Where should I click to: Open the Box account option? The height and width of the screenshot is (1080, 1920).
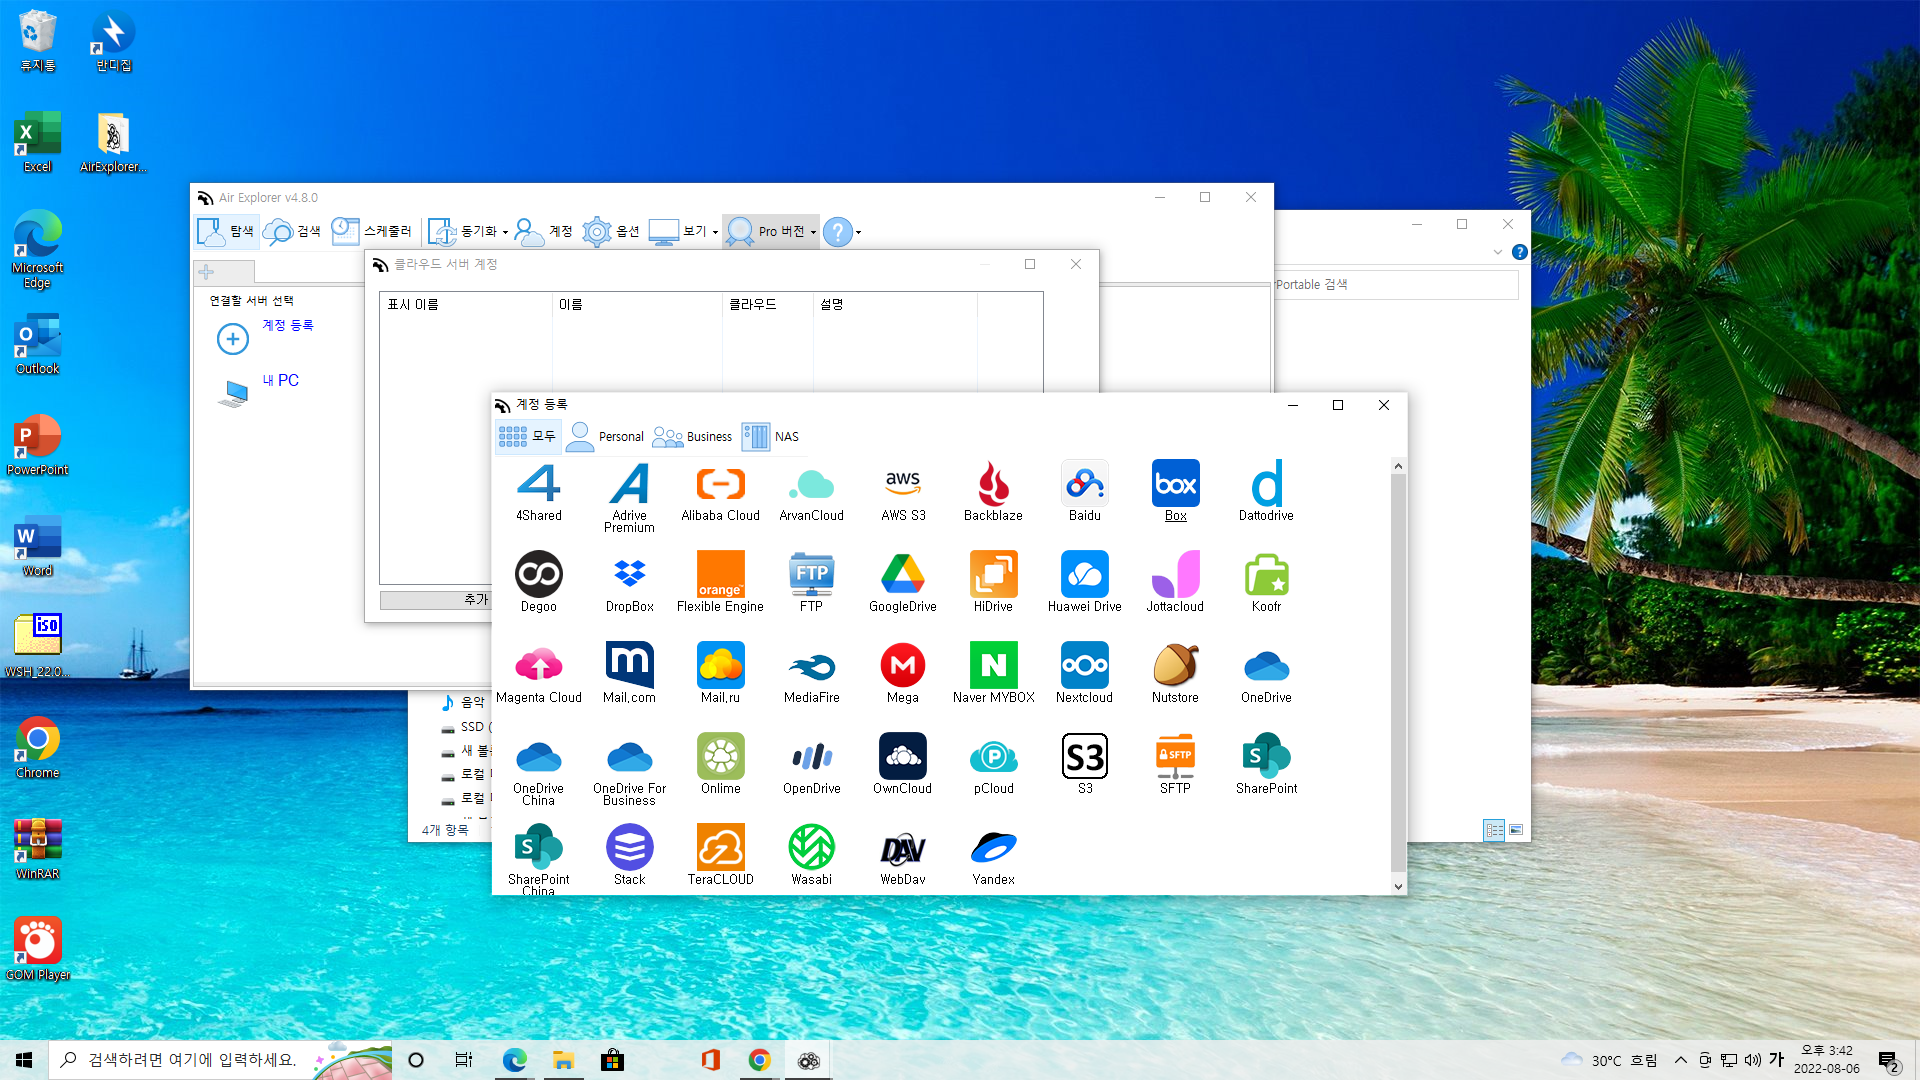pos(1175,491)
